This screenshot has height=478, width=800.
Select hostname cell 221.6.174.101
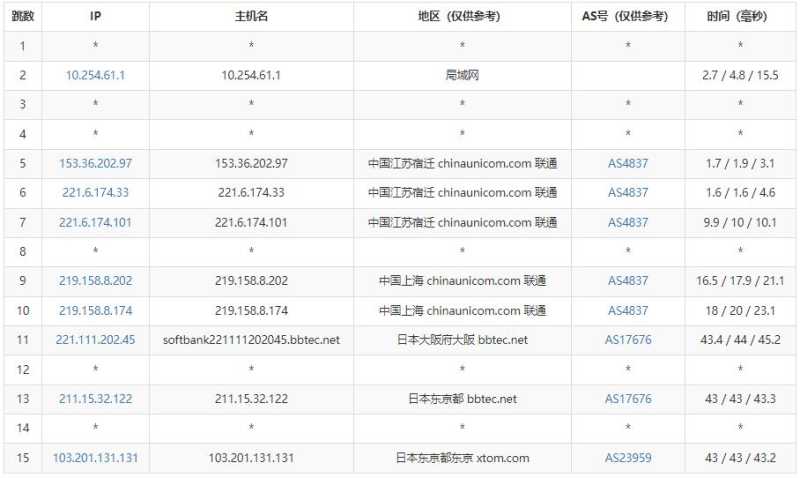pos(251,222)
